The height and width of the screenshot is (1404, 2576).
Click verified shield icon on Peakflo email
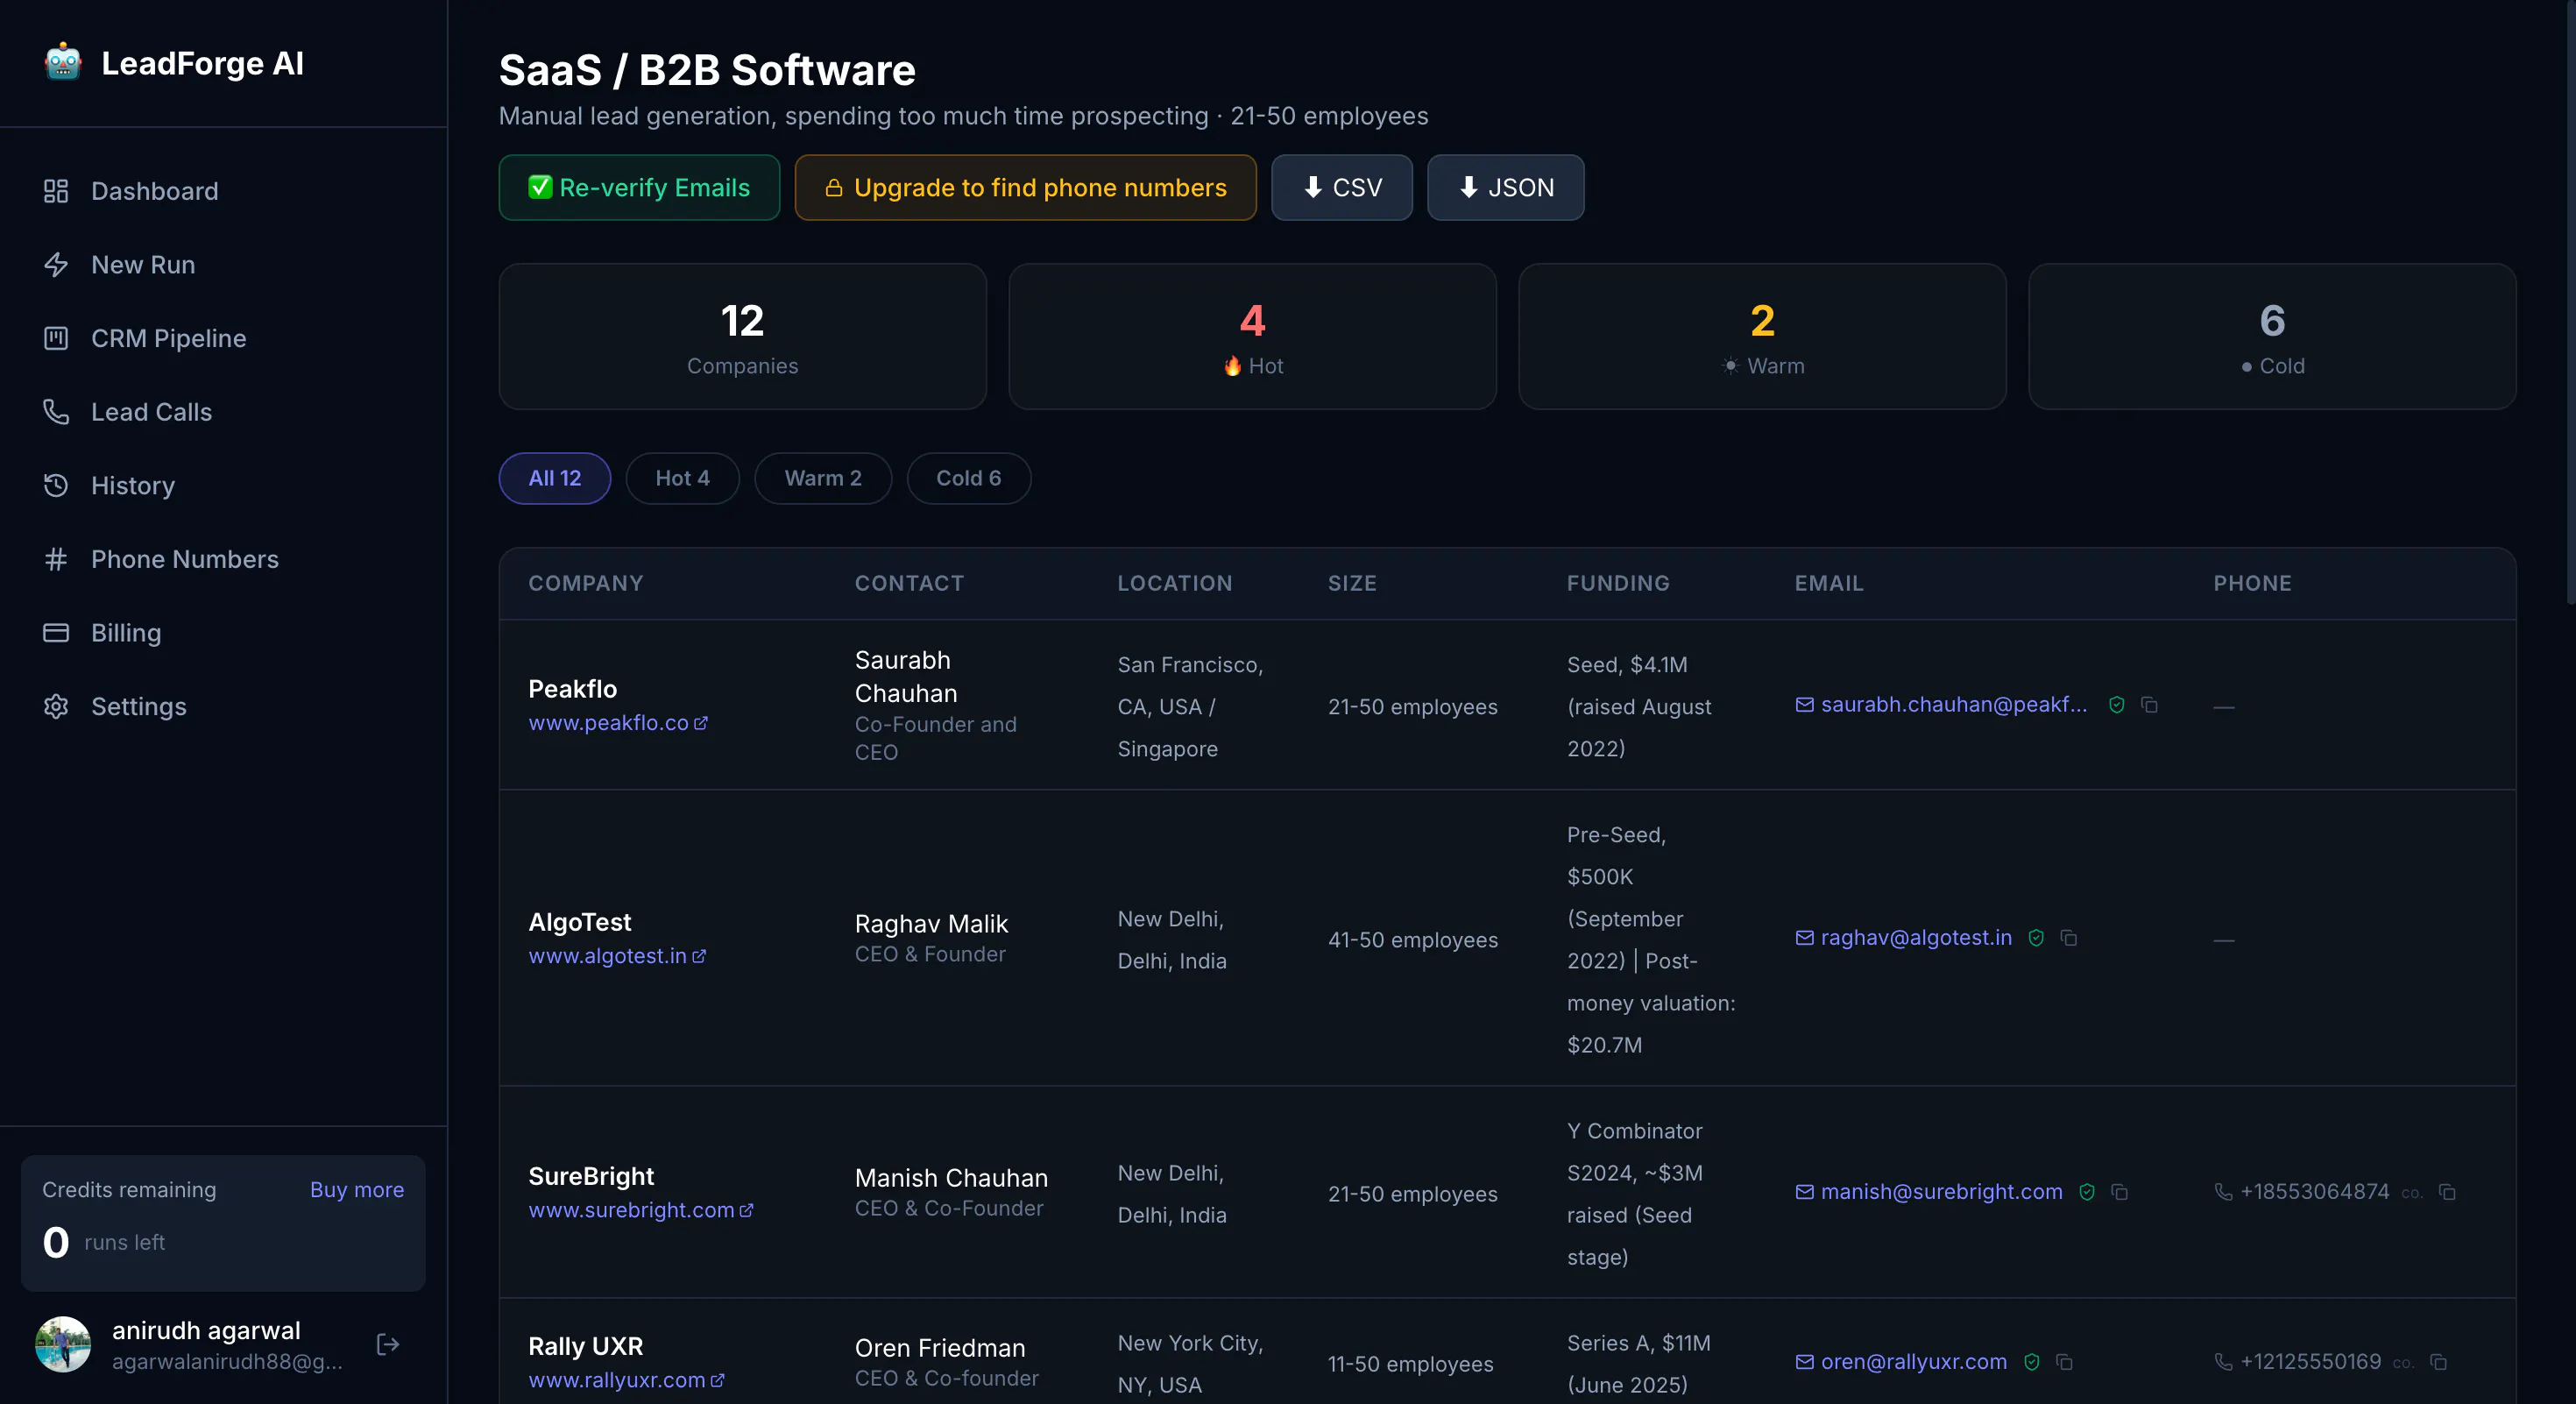click(2116, 705)
